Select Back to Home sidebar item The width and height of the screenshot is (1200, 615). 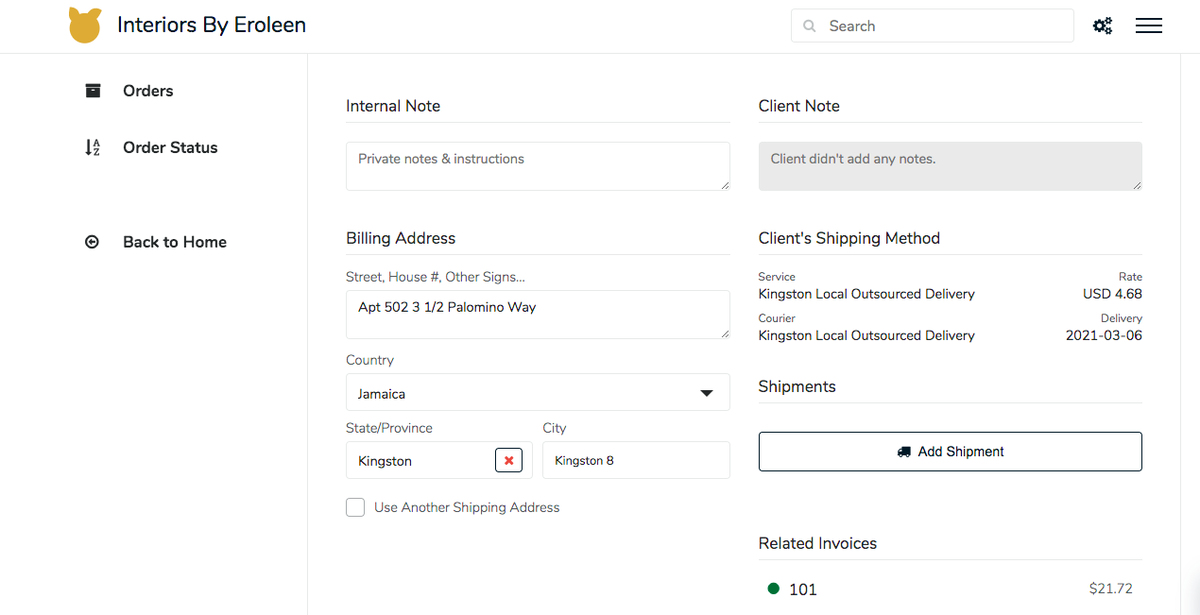(174, 242)
